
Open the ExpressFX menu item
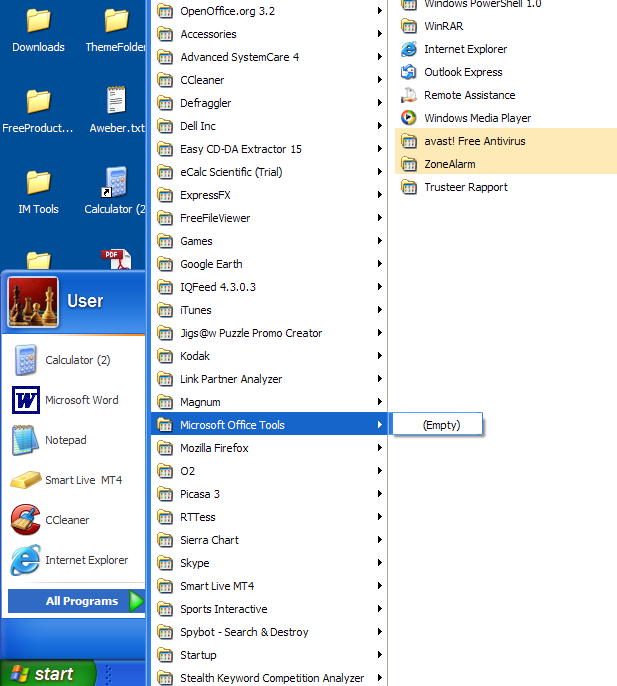[269, 195]
